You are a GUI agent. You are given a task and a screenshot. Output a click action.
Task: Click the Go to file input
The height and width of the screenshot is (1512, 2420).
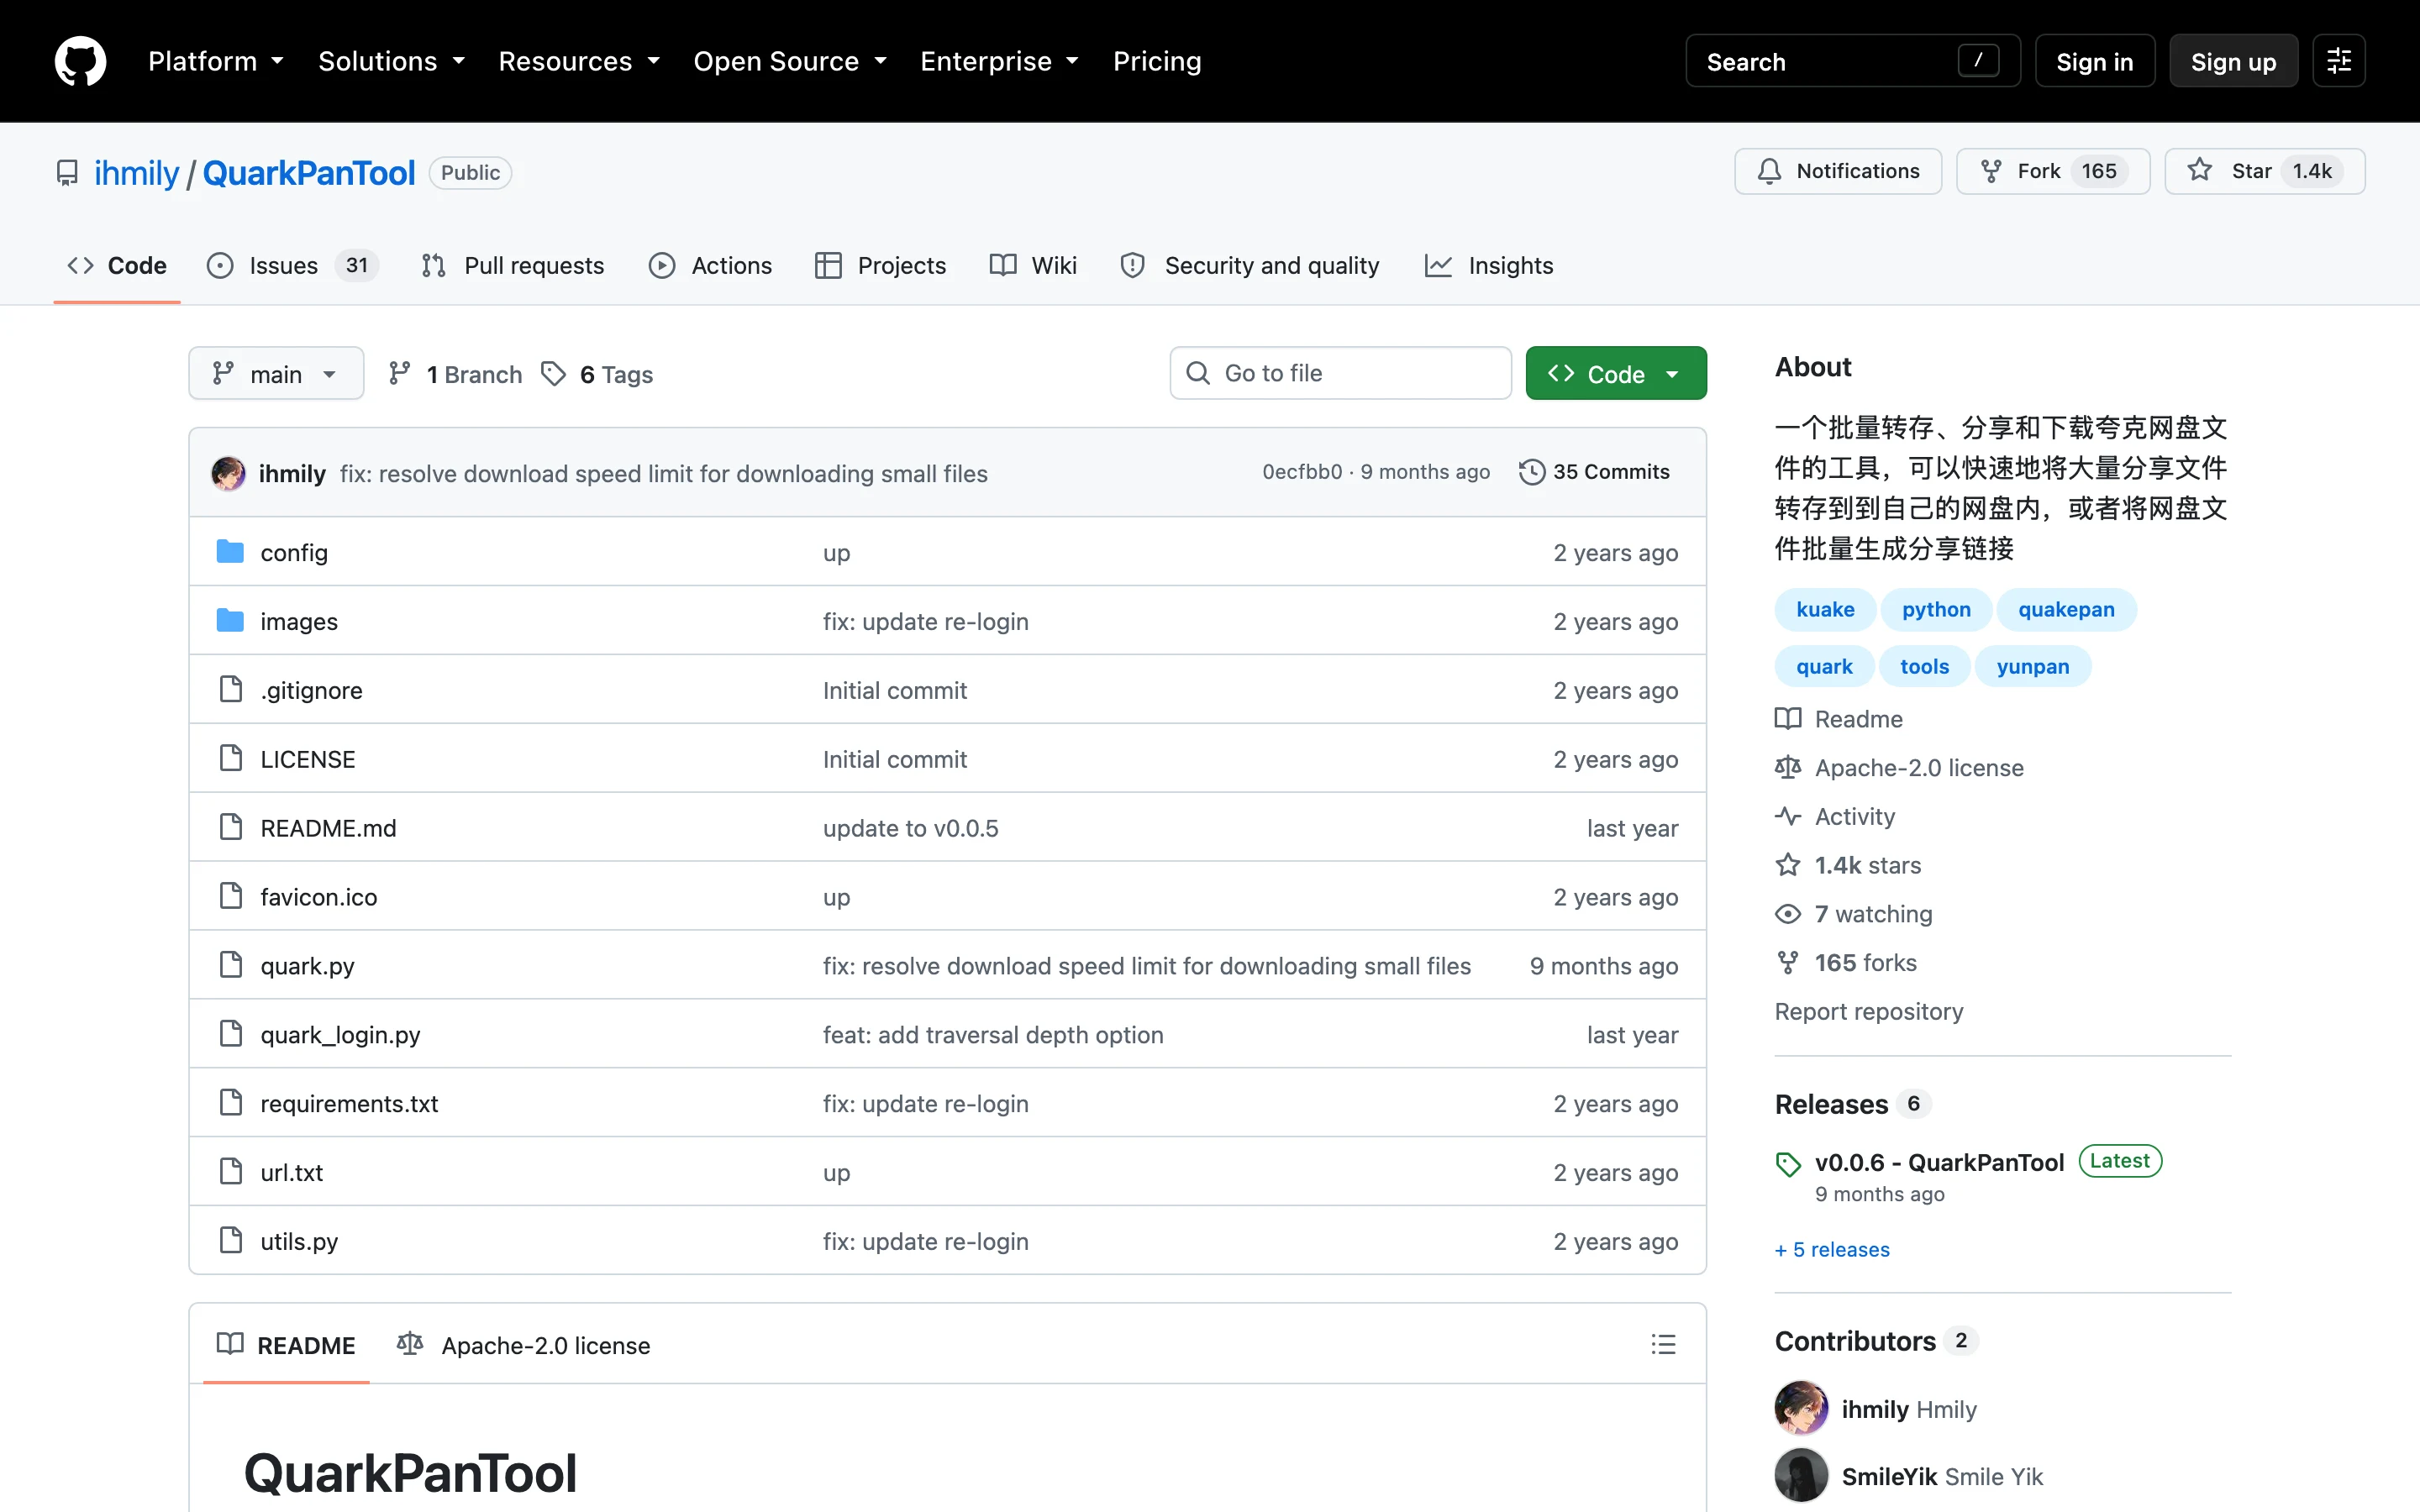1340,373
